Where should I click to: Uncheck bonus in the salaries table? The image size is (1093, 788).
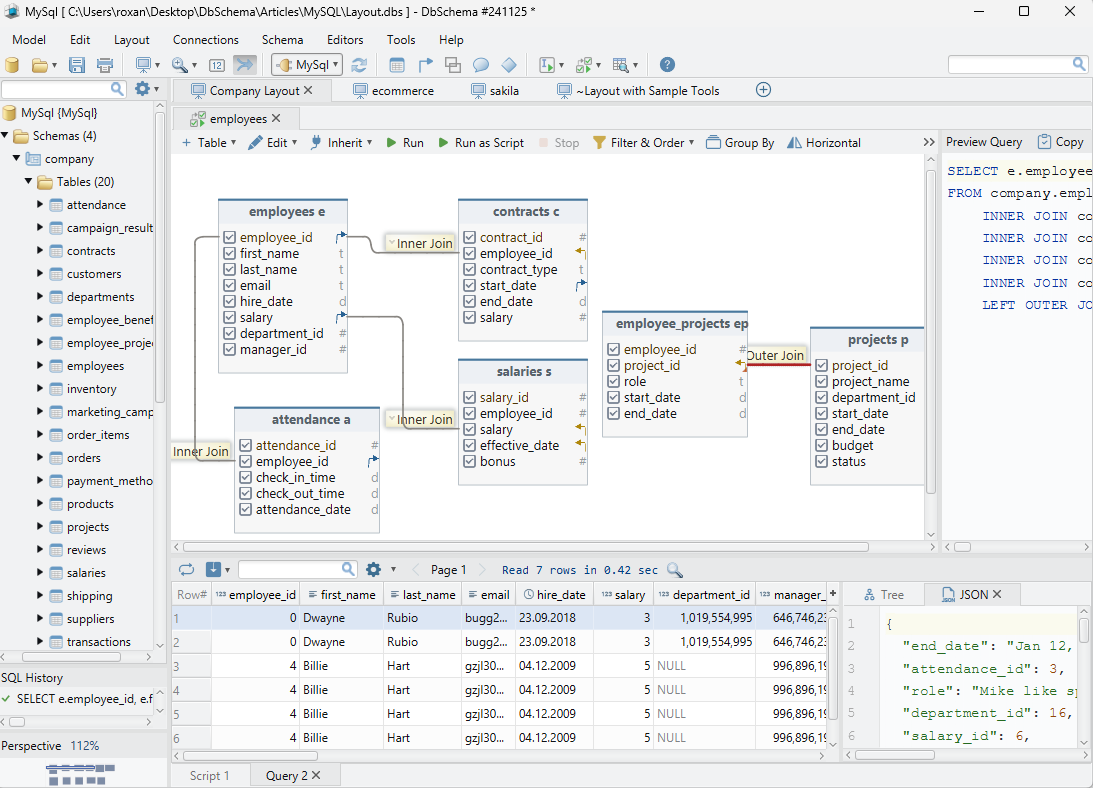click(468, 461)
